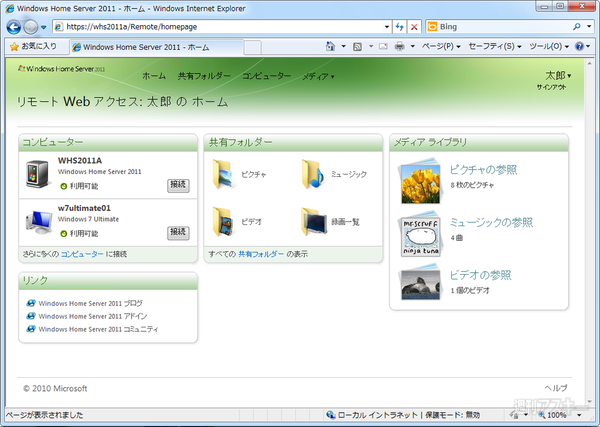Open Windows Home Server 2011 コミュニティ link

coord(98,329)
